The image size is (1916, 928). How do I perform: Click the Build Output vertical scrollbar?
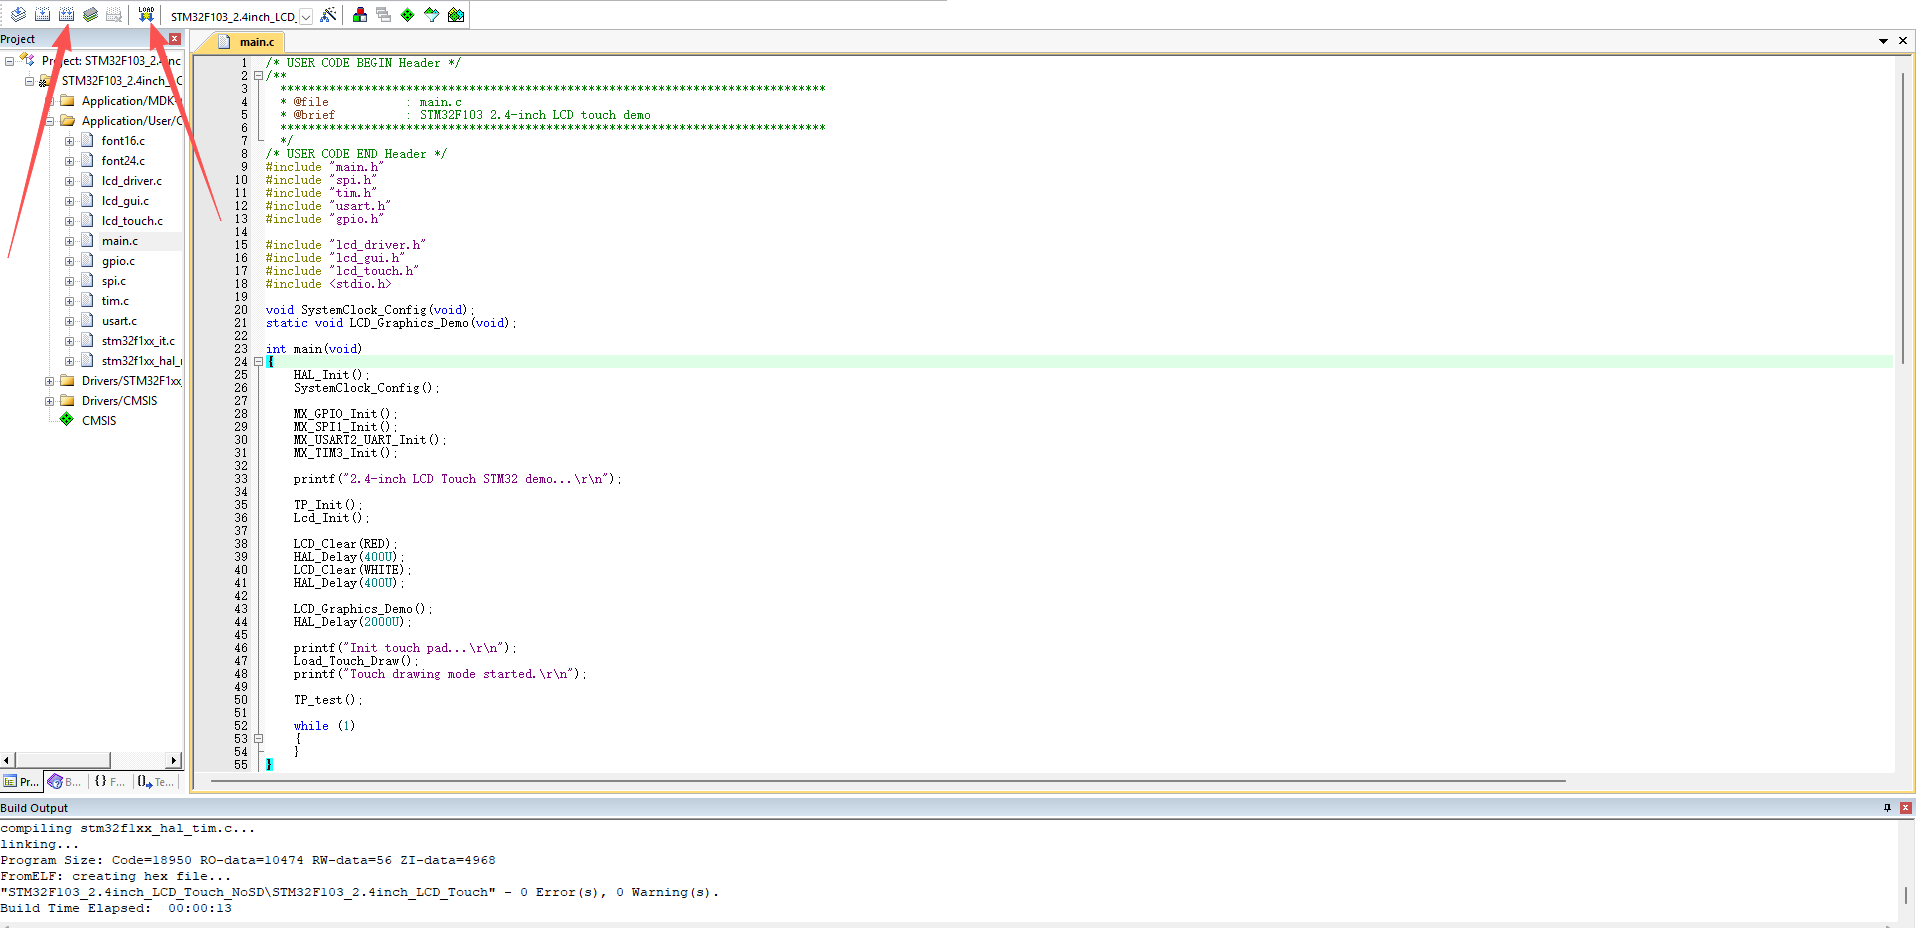point(1906,894)
